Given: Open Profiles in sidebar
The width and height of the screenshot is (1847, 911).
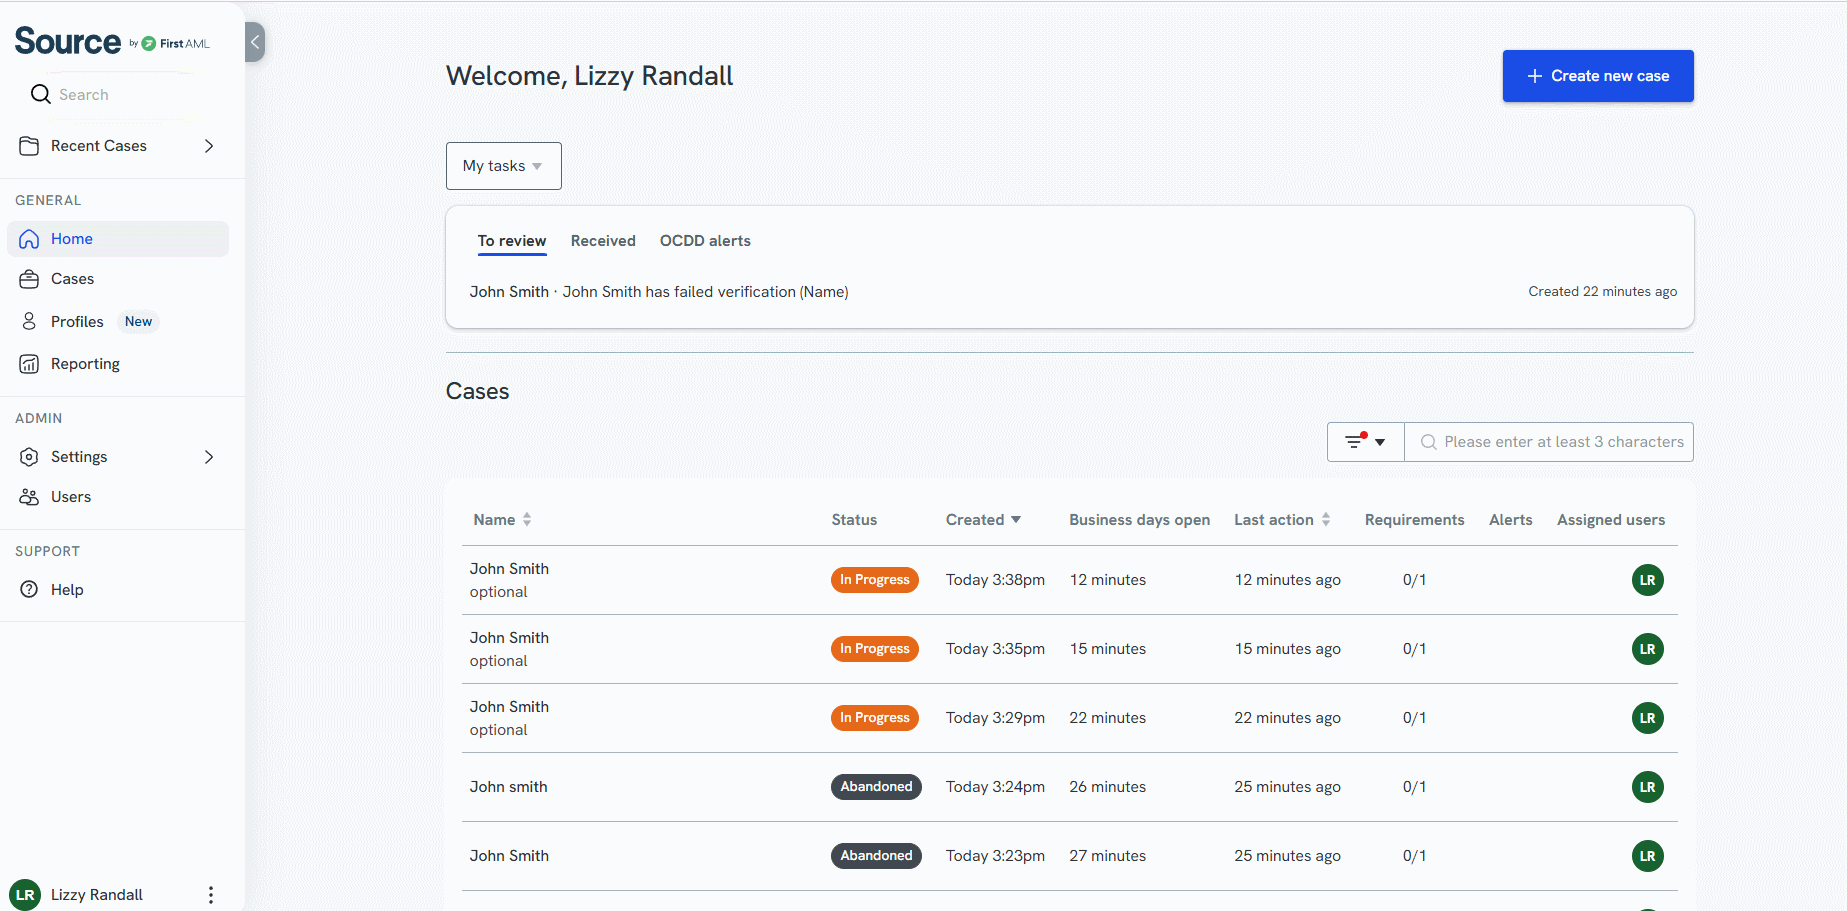Looking at the screenshot, I should (118, 321).
